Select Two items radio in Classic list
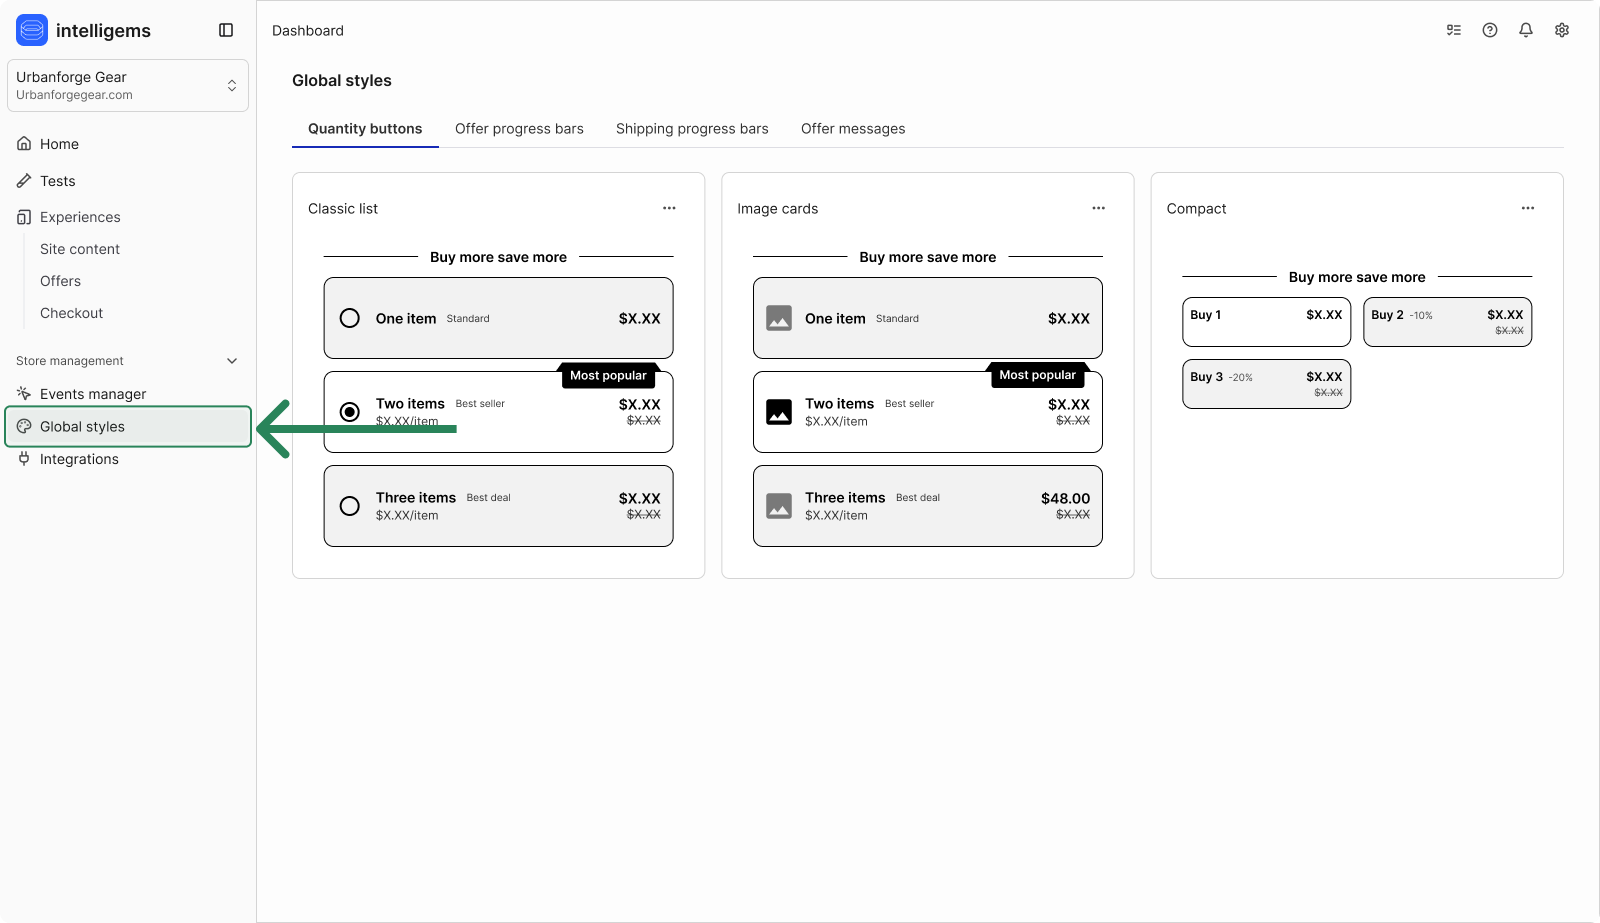1600x923 pixels. point(350,412)
